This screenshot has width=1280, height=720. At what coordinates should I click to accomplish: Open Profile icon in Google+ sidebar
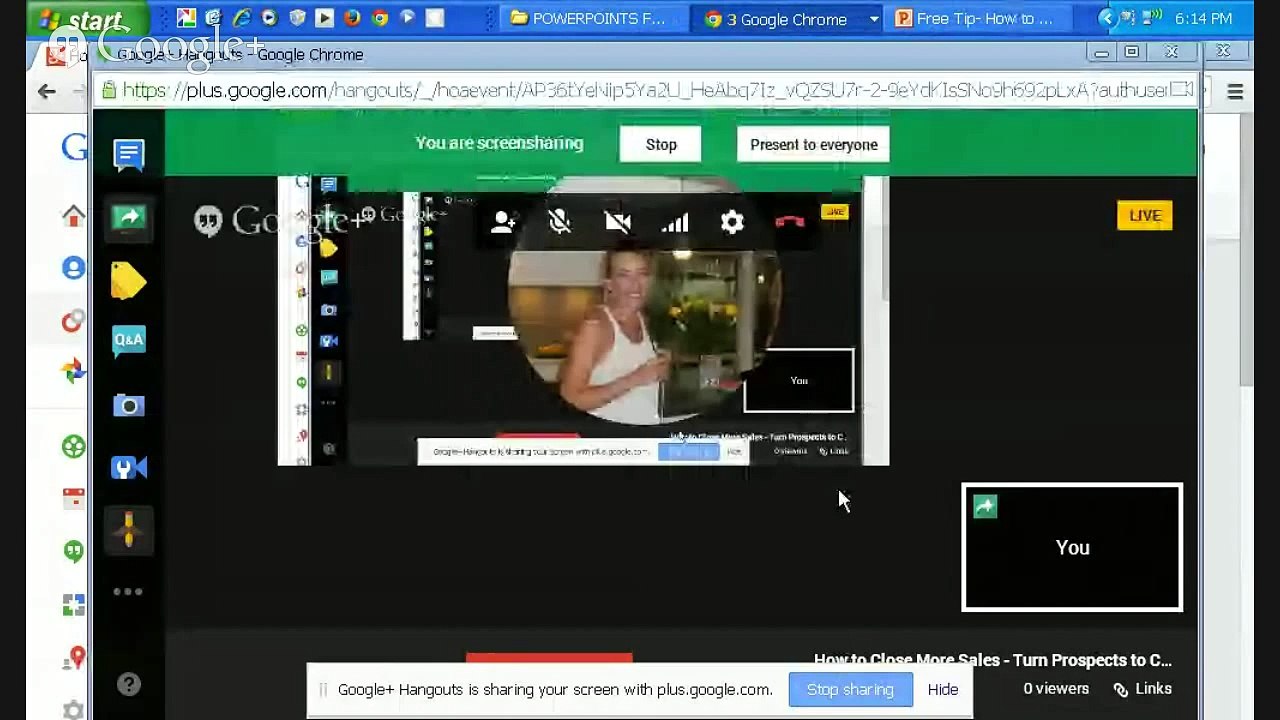73,268
